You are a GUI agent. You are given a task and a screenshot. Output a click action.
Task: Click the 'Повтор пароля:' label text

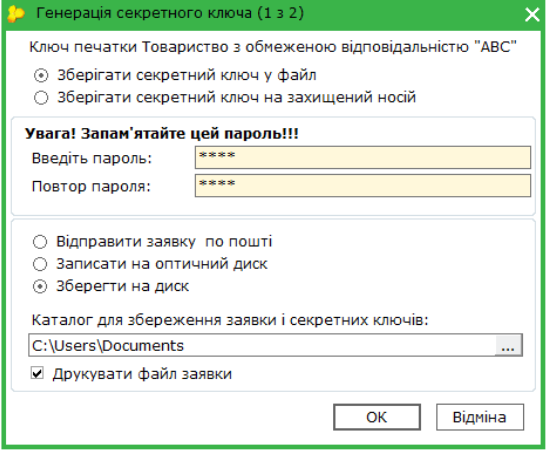91,186
